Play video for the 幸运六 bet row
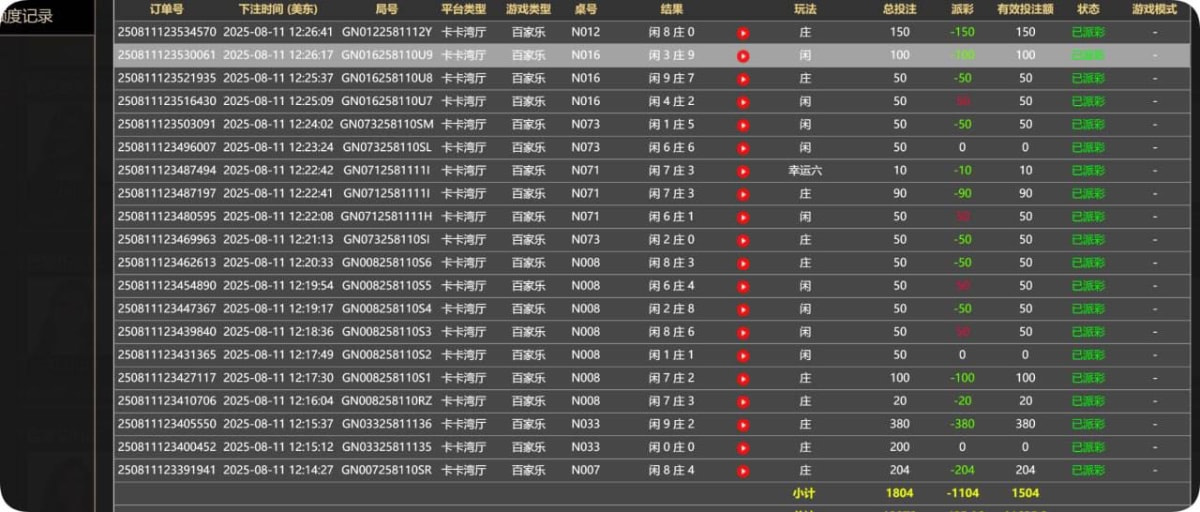 [743, 171]
